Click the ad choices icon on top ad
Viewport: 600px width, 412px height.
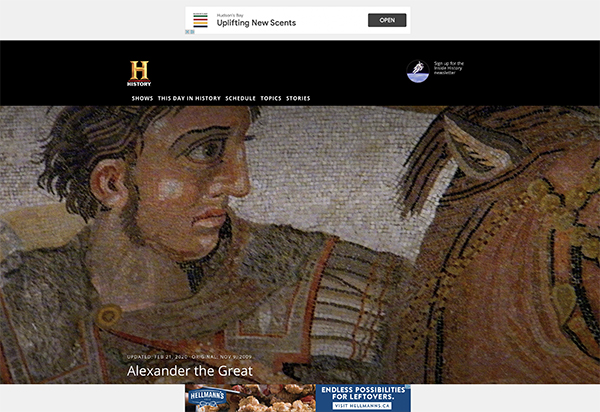tap(190, 32)
